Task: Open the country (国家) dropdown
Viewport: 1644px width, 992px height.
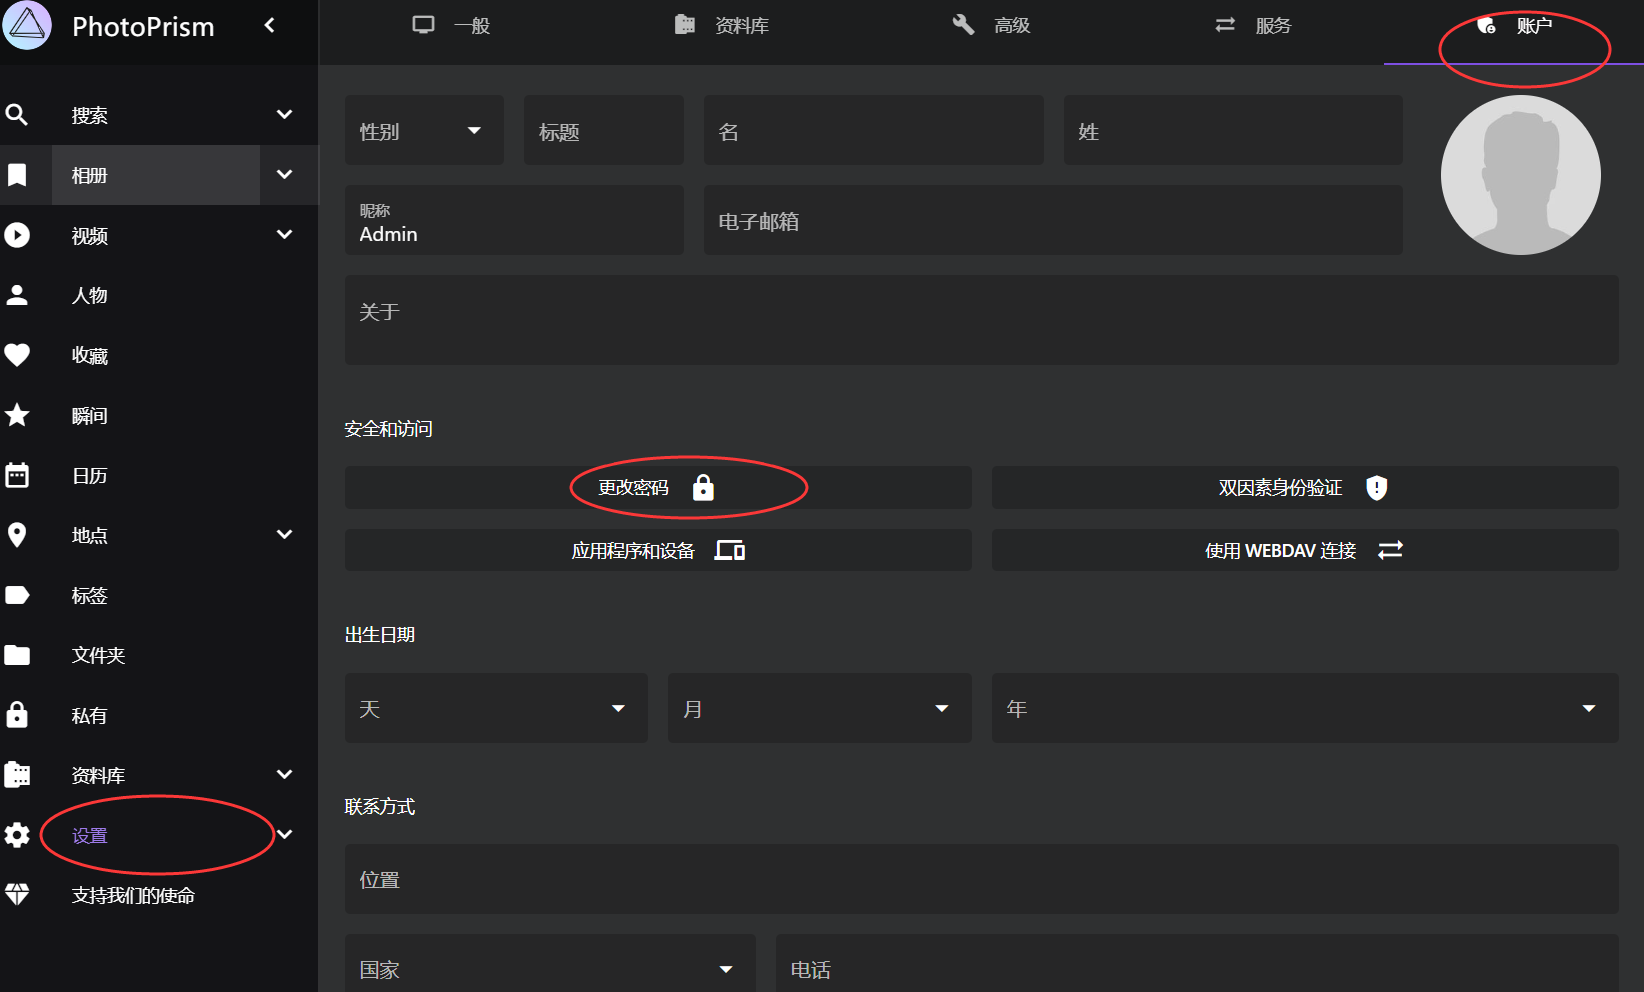Action: click(x=549, y=968)
